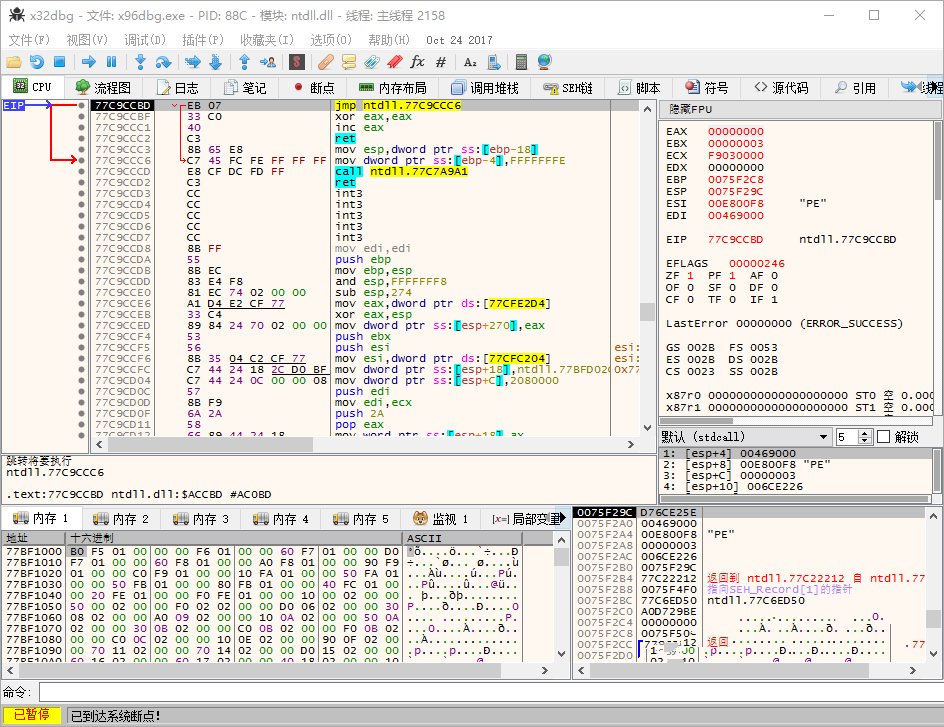Screen dimensions: 944x727
Task: Open the calculator toolbar icon
Action: (521, 62)
